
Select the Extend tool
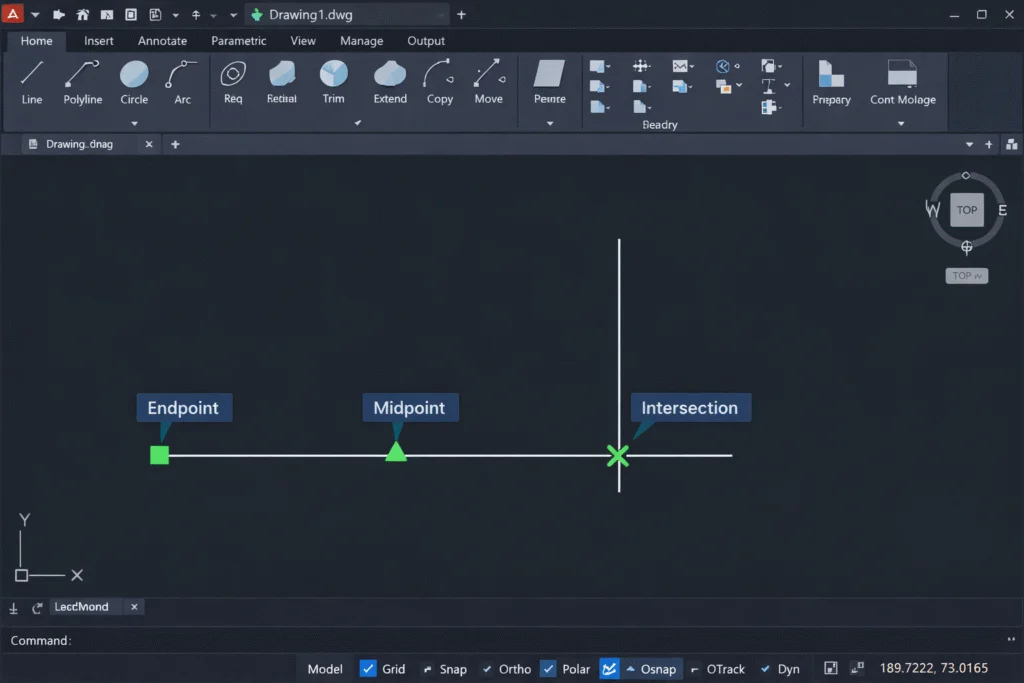click(x=390, y=80)
